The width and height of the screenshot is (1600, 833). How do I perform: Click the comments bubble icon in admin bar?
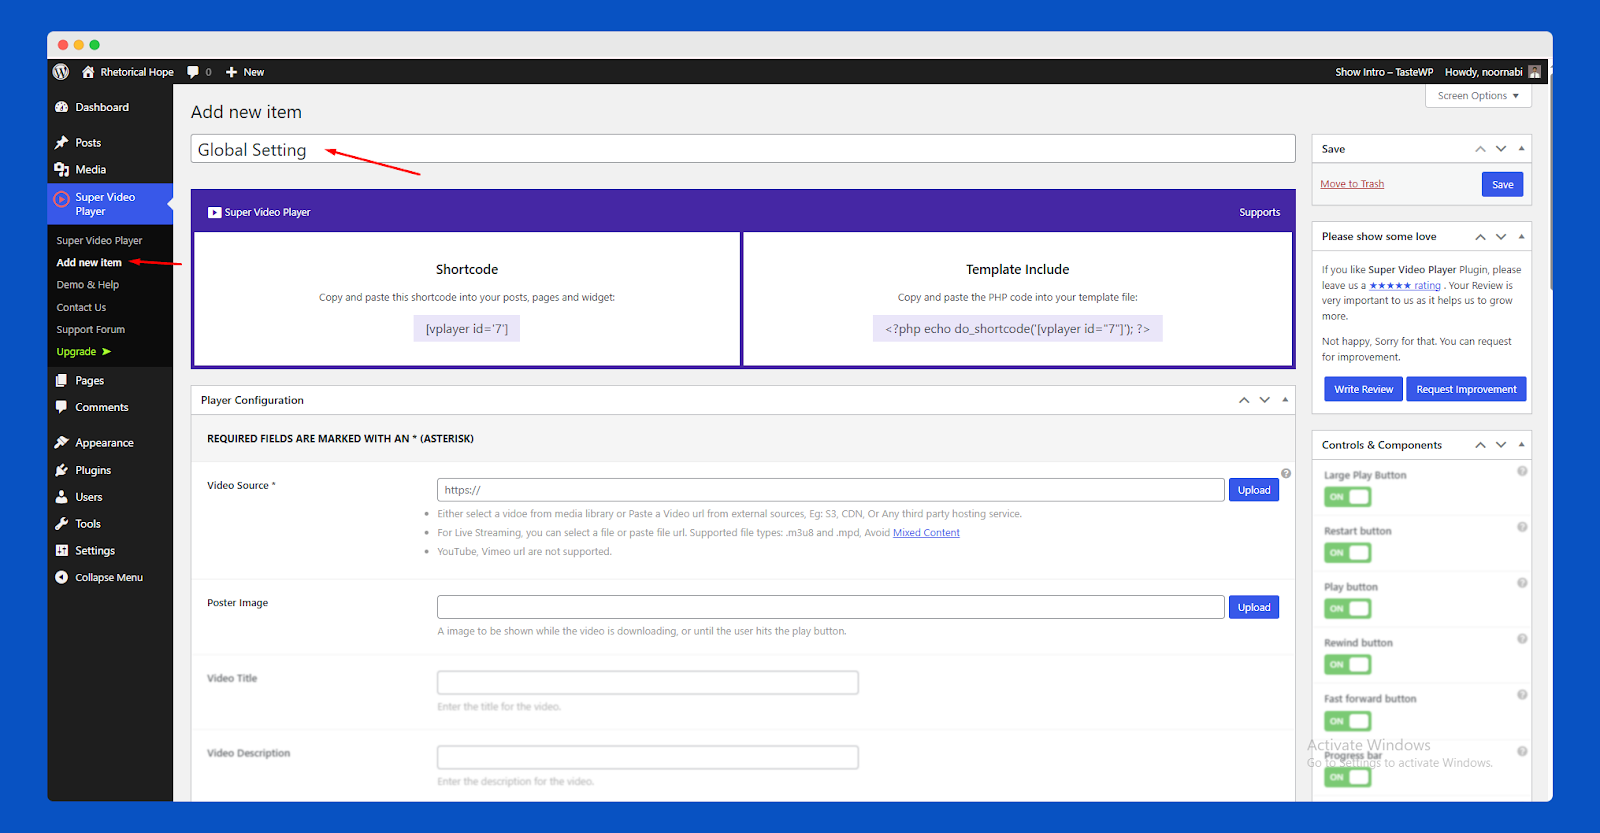pyautogui.click(x=193, y=72)
